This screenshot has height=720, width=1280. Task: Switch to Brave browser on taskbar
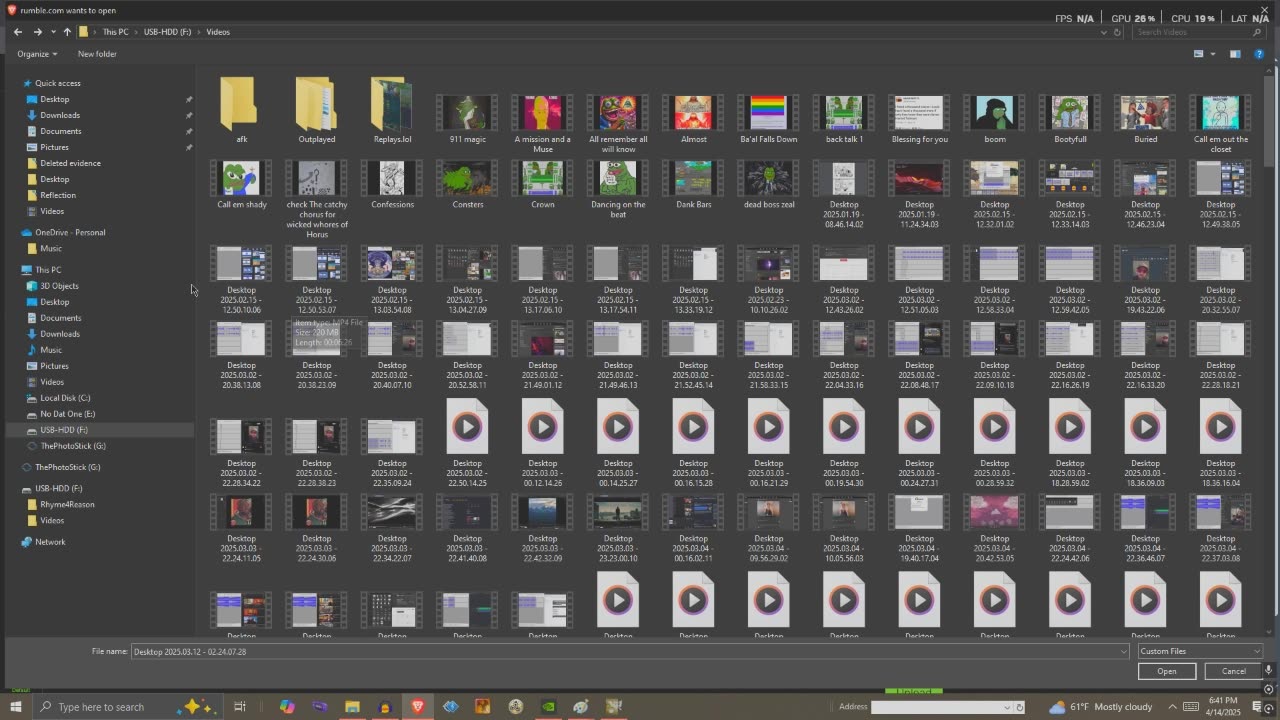click(x=418, y=707)
